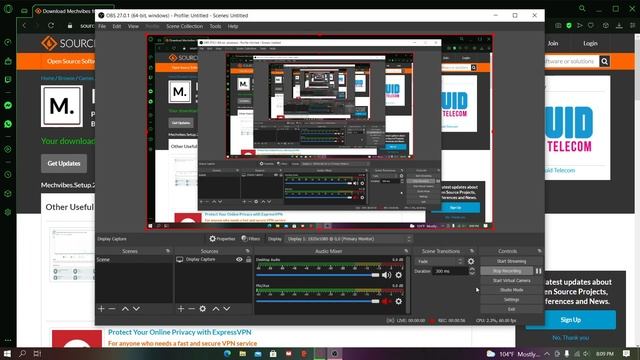Pop out the Scene Transitions dock

coord(472,251)
